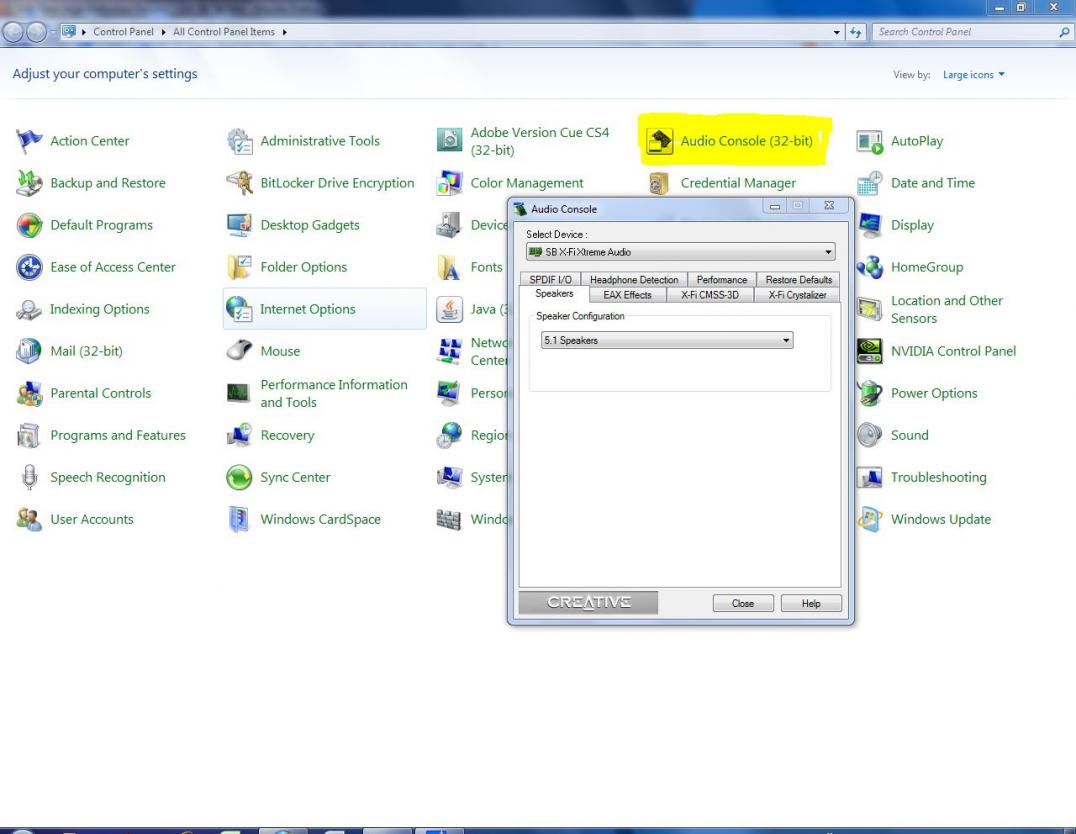Open Ease of Access Center icon
The width and height of the screenshot is (1076, 834).
coord(29,267)
